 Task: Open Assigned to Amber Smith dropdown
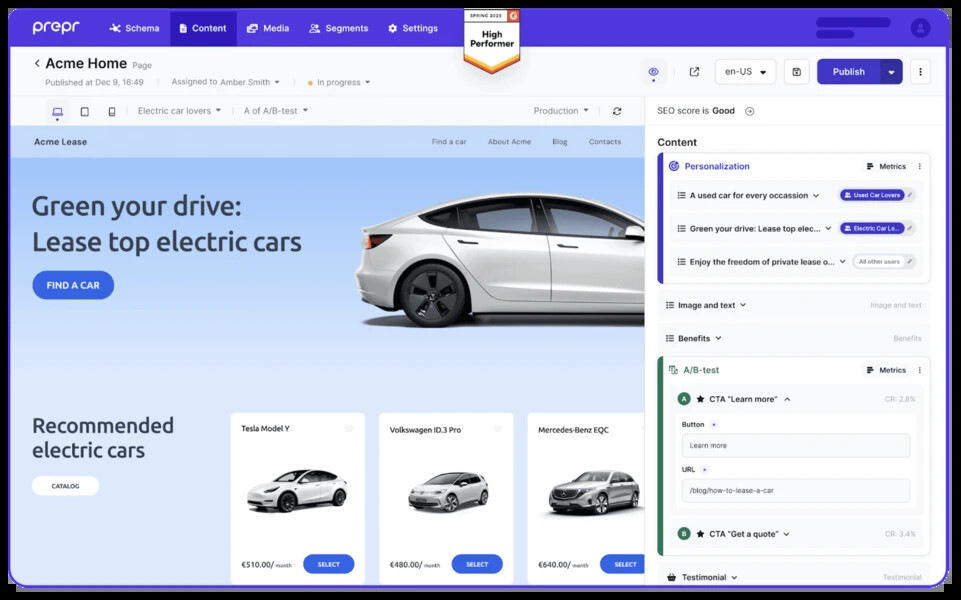[x=226, y=82]
